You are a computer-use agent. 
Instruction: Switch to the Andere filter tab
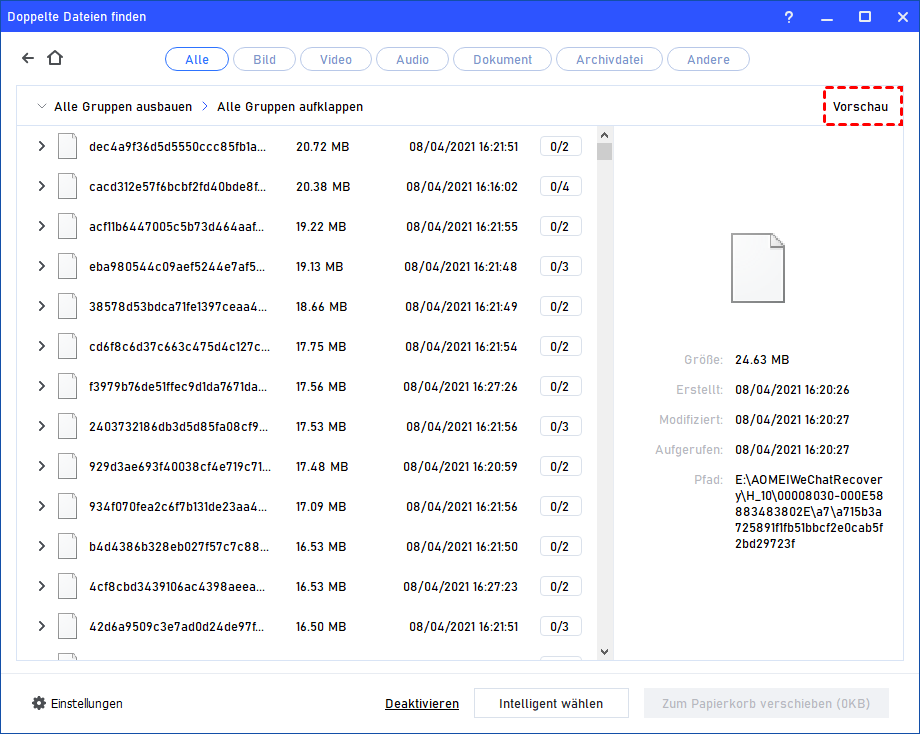coord(709,59)
